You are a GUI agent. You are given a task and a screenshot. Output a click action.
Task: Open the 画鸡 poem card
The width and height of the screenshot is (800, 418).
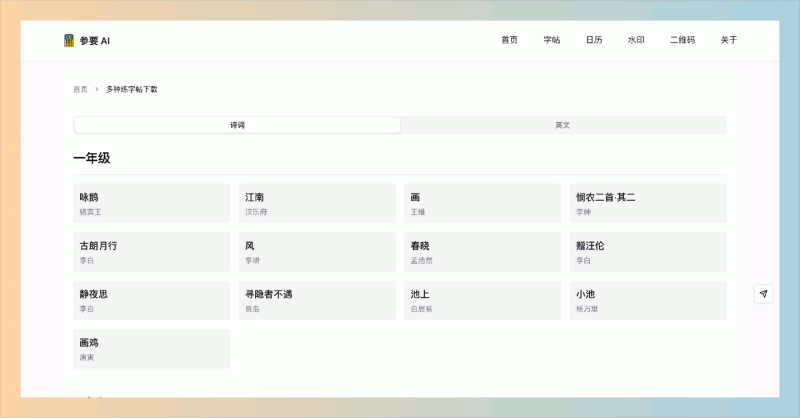pyautogui.click(x=152, y=349)
